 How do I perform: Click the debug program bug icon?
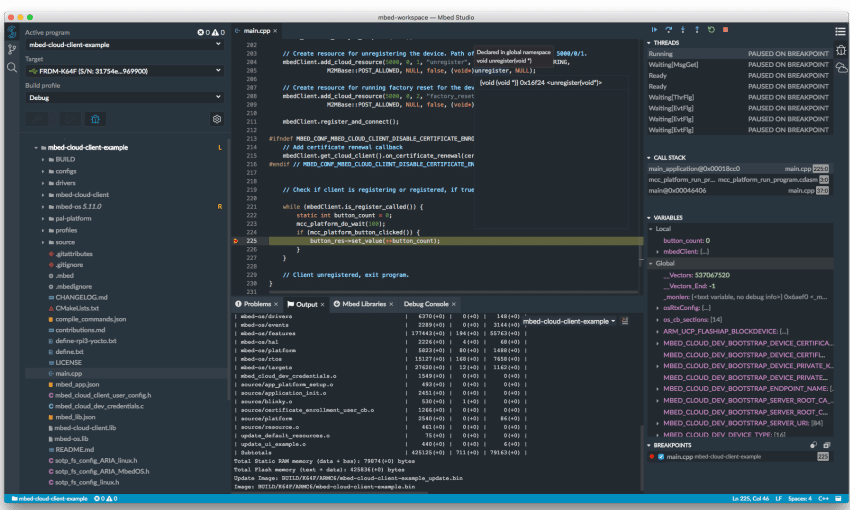95,119
